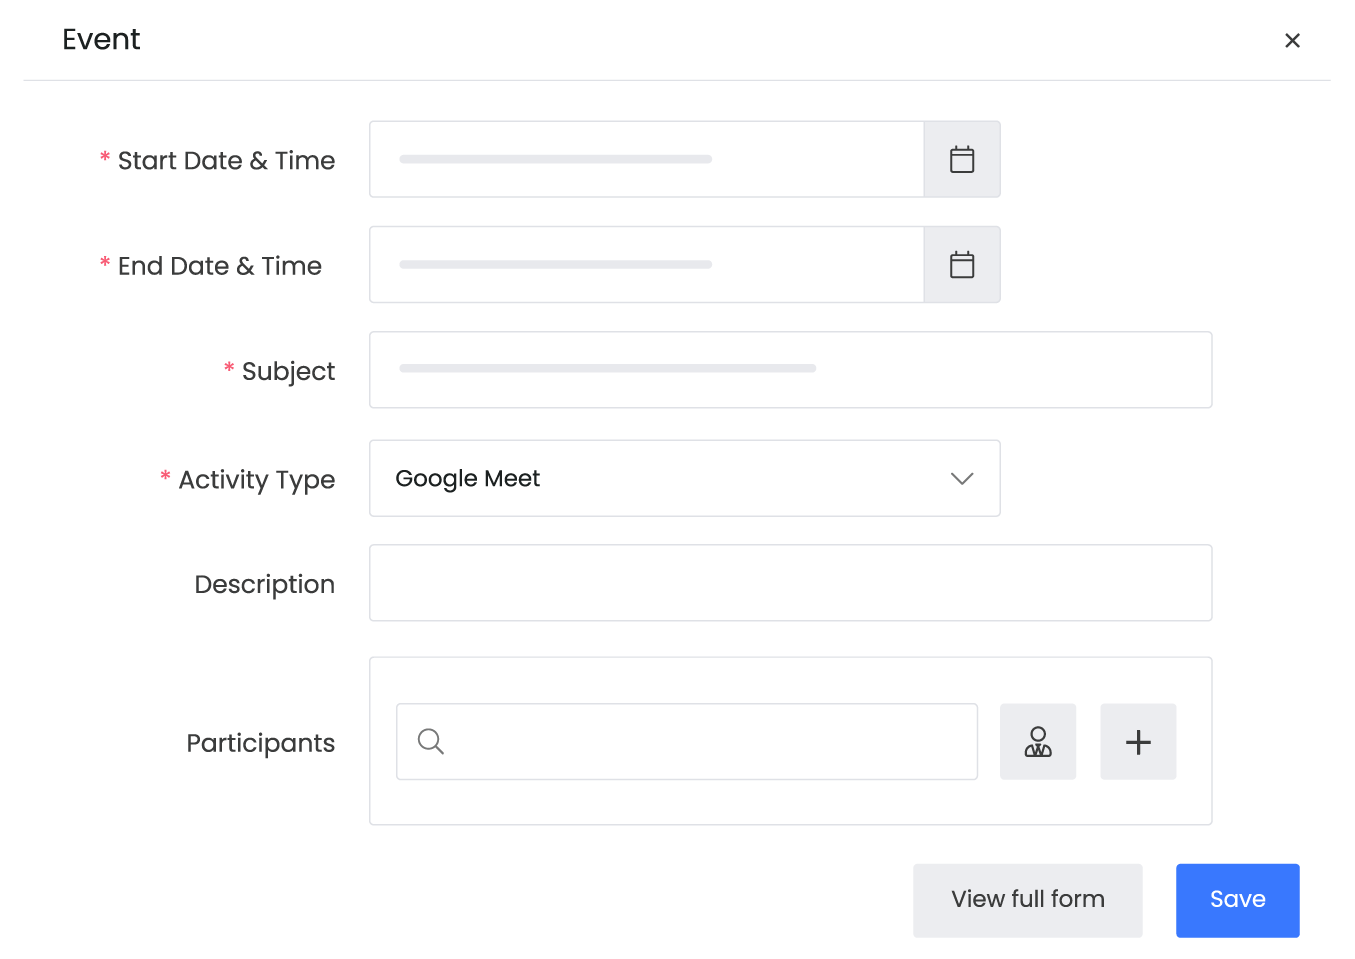Focus the Participants search box
The height and width of the screenshot is (959, 1355).
click(x=700, y=741)
